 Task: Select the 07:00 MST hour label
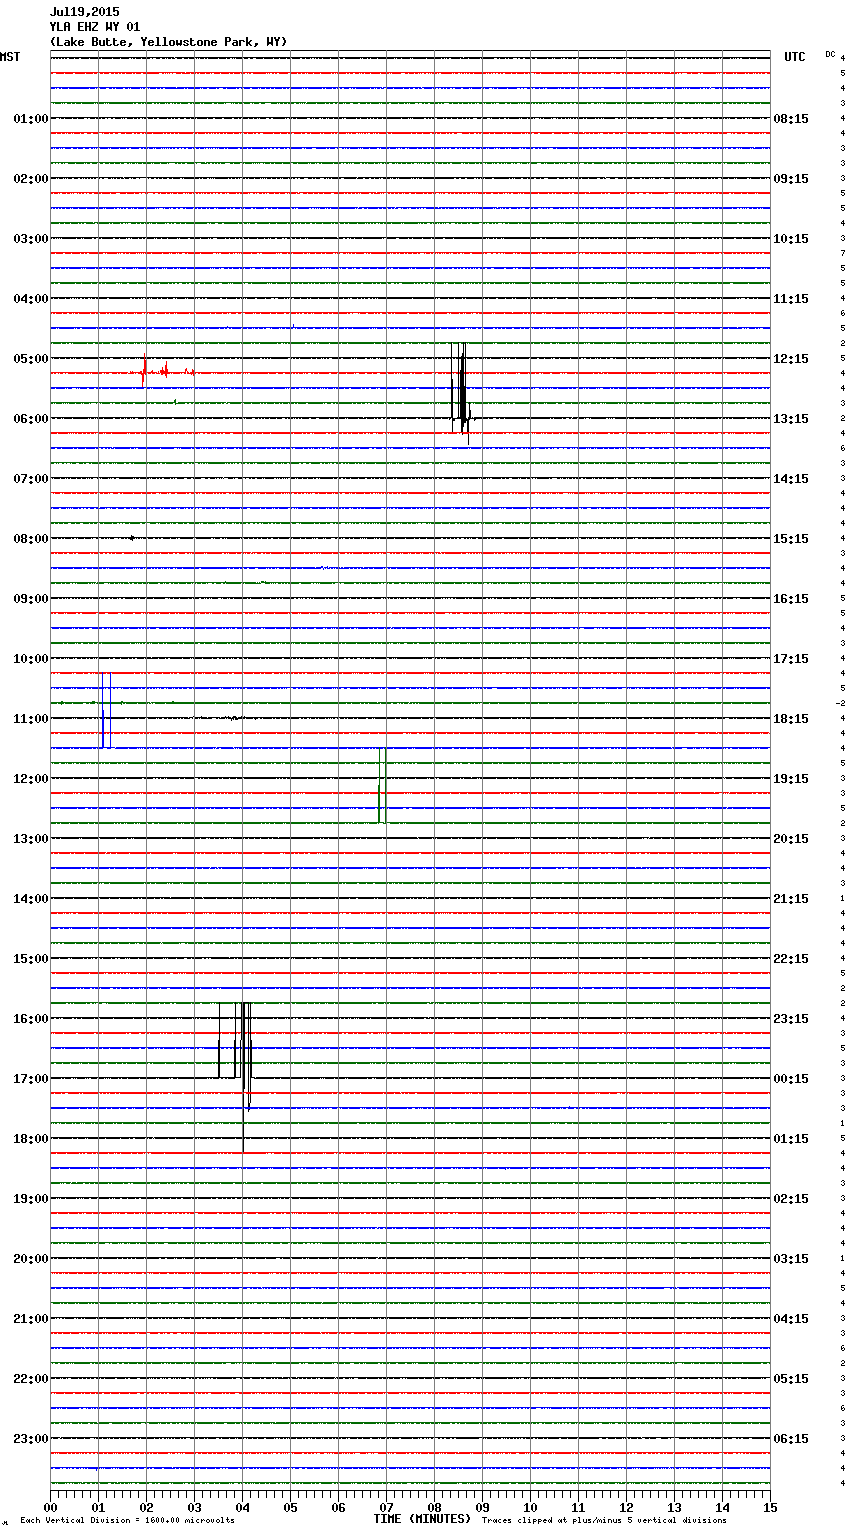[30, 478]
